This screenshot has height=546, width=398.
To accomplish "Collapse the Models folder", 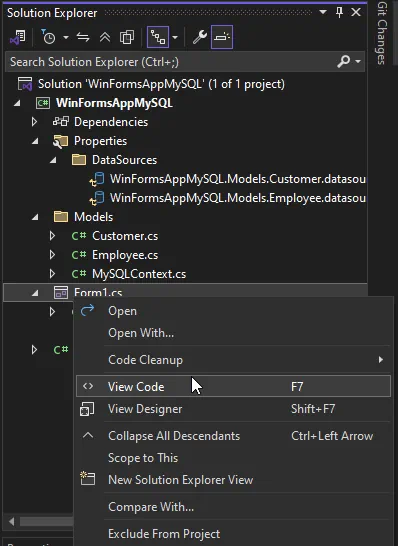I will (x=35, y=217).
